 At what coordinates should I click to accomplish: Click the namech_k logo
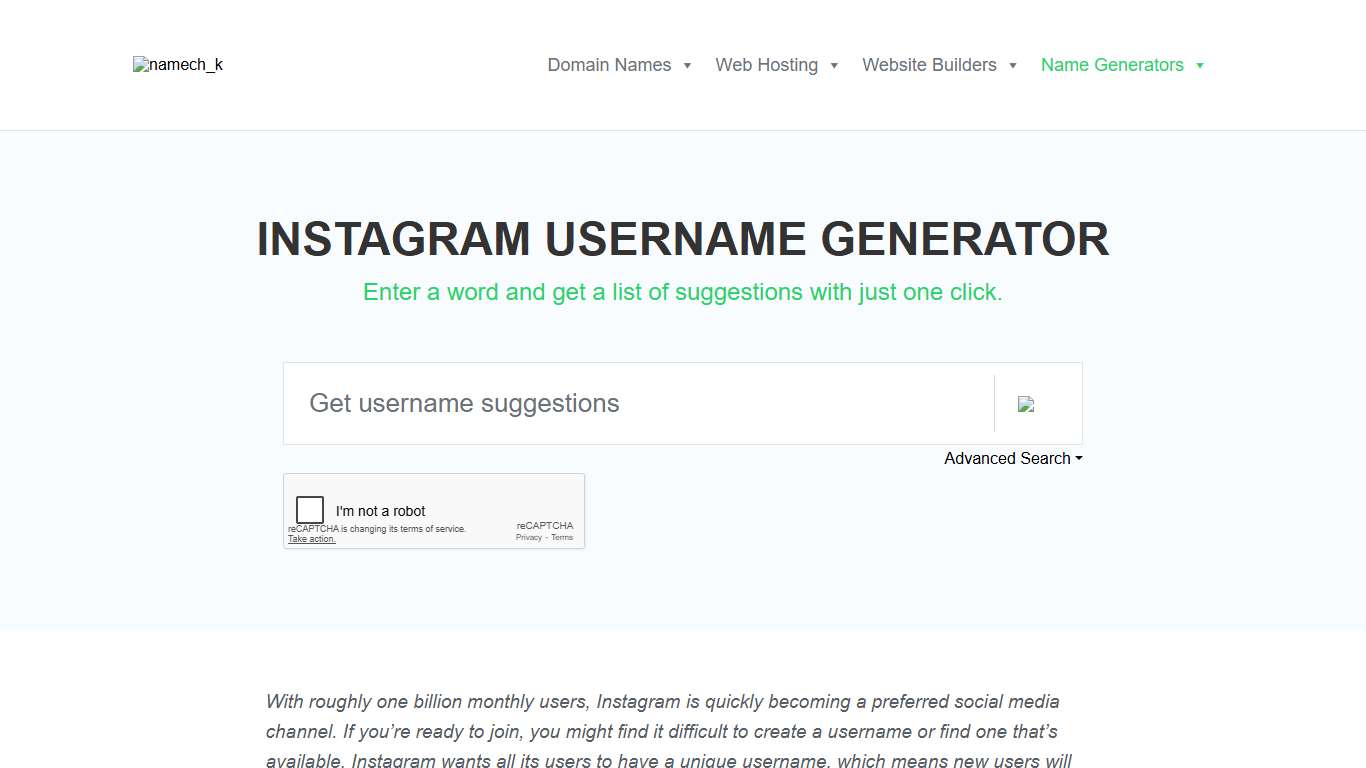(x=177, y=64)
